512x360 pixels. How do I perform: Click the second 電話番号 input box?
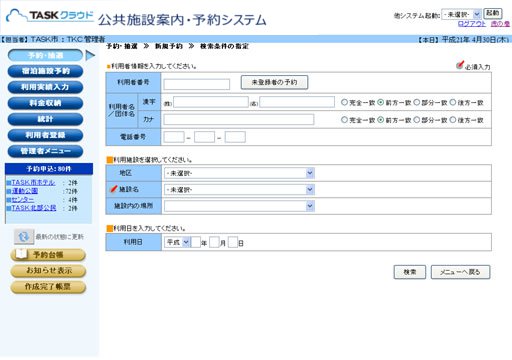point(204,137)
